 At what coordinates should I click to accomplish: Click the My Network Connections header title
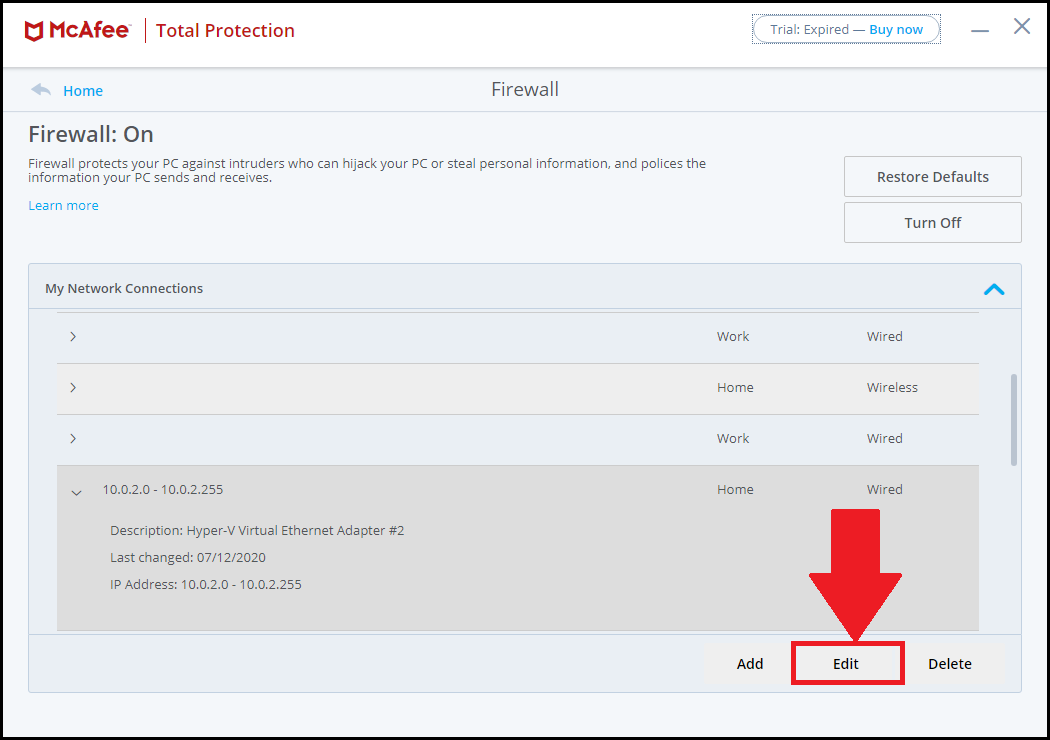point(124,289)
